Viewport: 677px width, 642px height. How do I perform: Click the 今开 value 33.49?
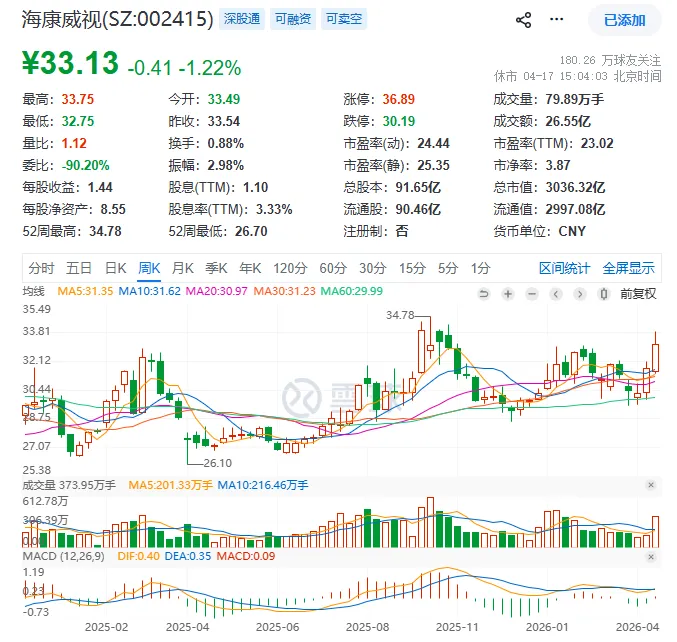pos(224,99)
